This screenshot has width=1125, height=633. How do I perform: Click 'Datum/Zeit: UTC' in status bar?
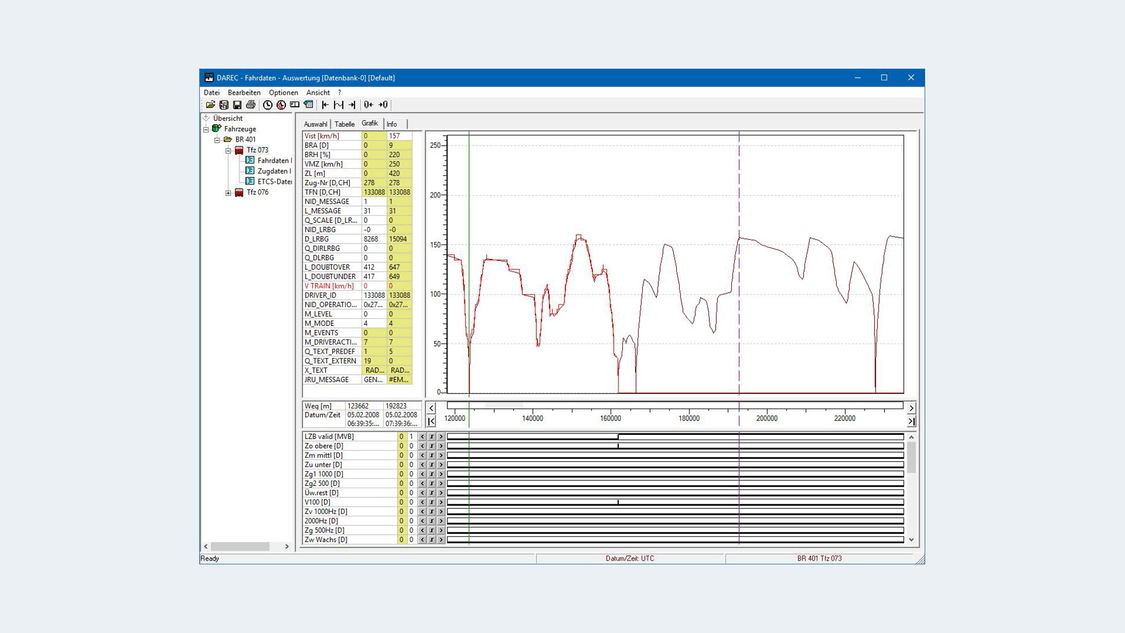[630, 558]
